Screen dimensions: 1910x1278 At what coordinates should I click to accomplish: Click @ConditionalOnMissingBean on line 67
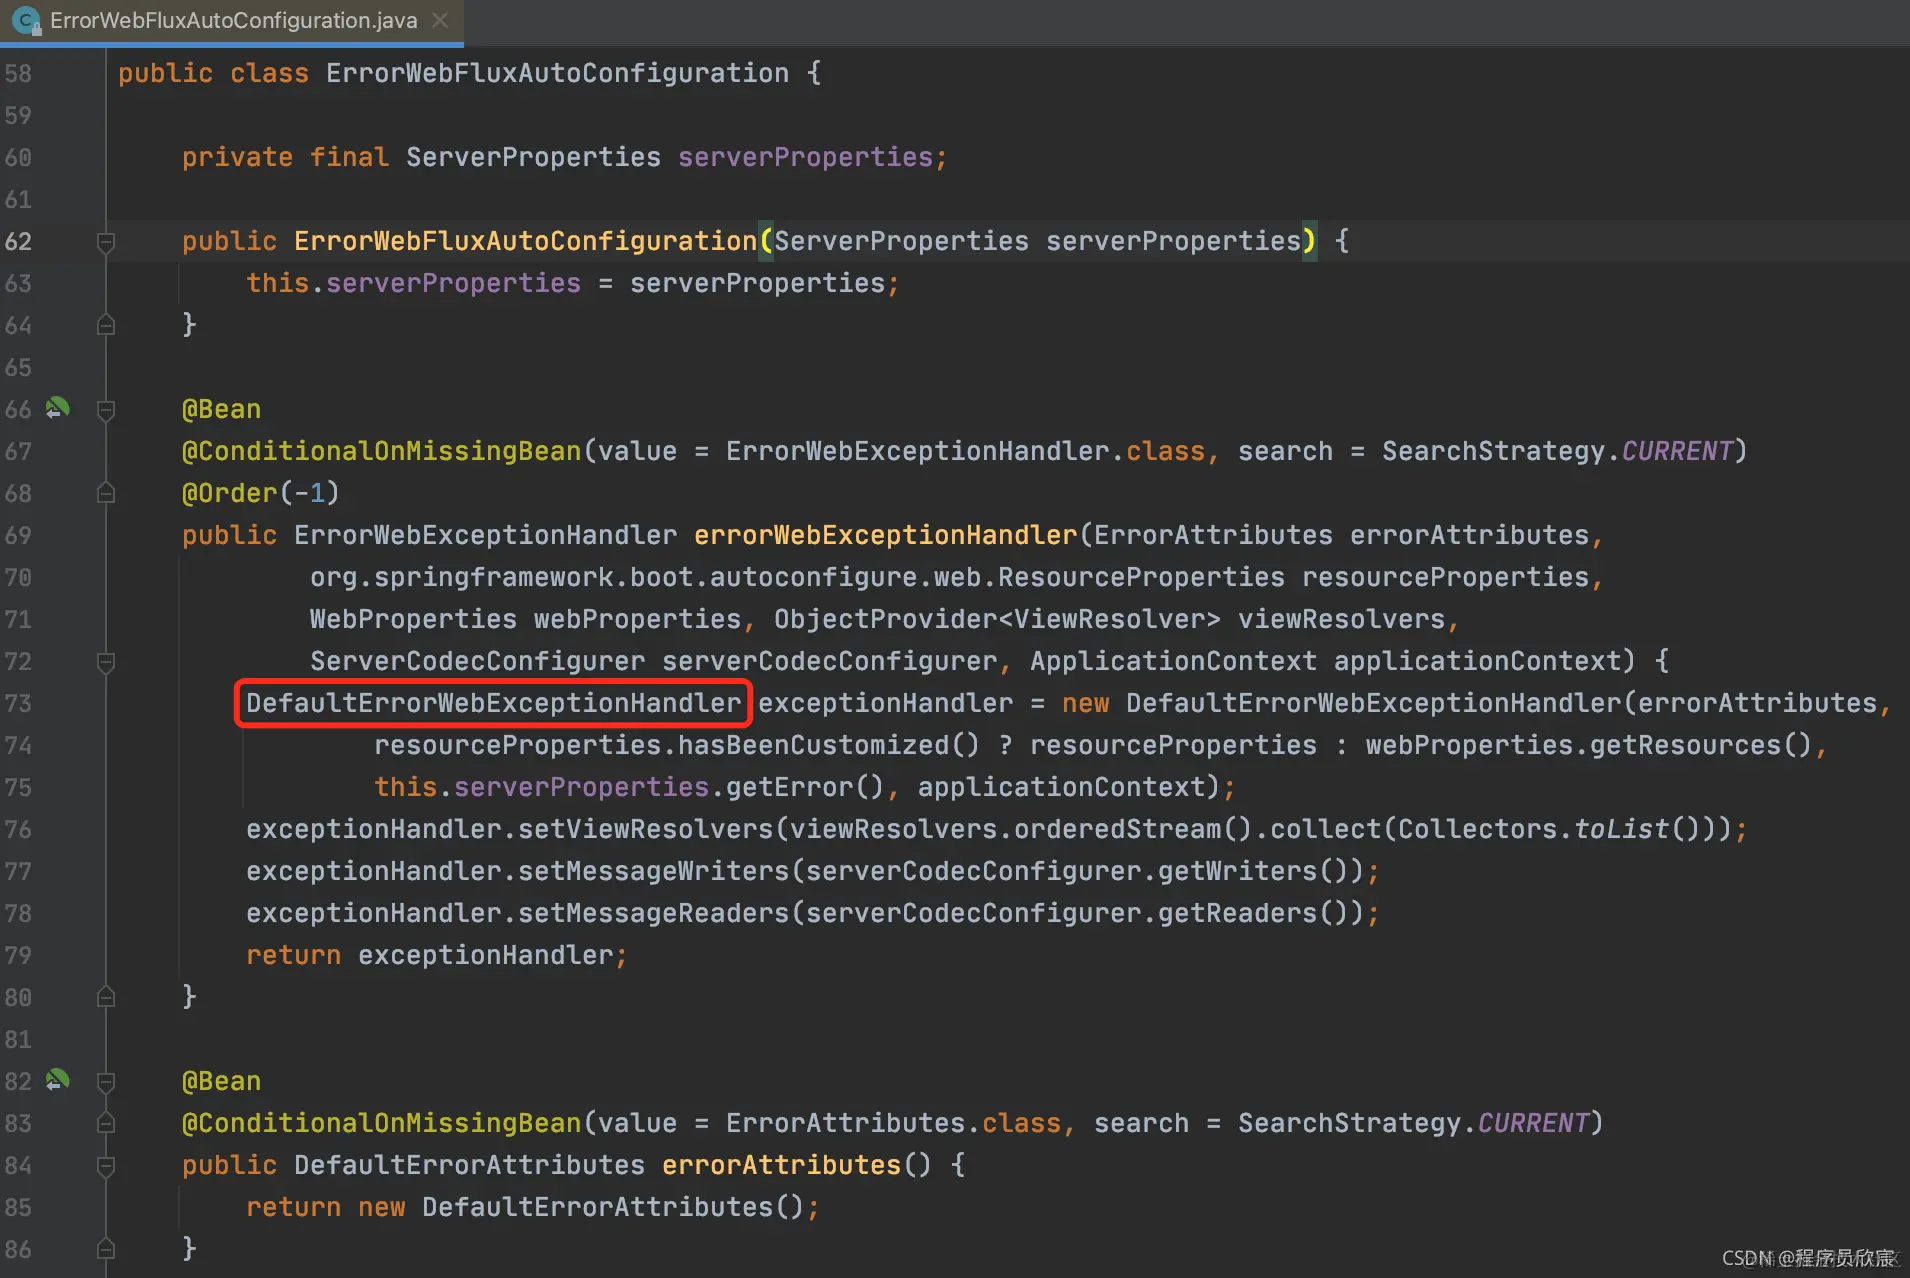tap(381, 451)
